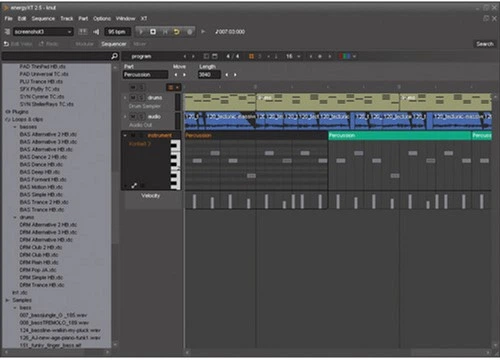Open the quantize value 16 dropdown

293,56
